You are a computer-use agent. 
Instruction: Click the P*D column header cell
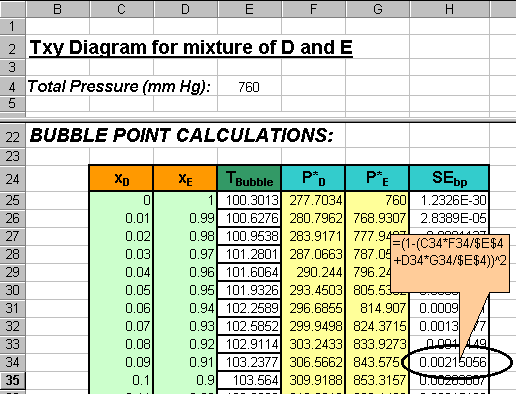313,178
